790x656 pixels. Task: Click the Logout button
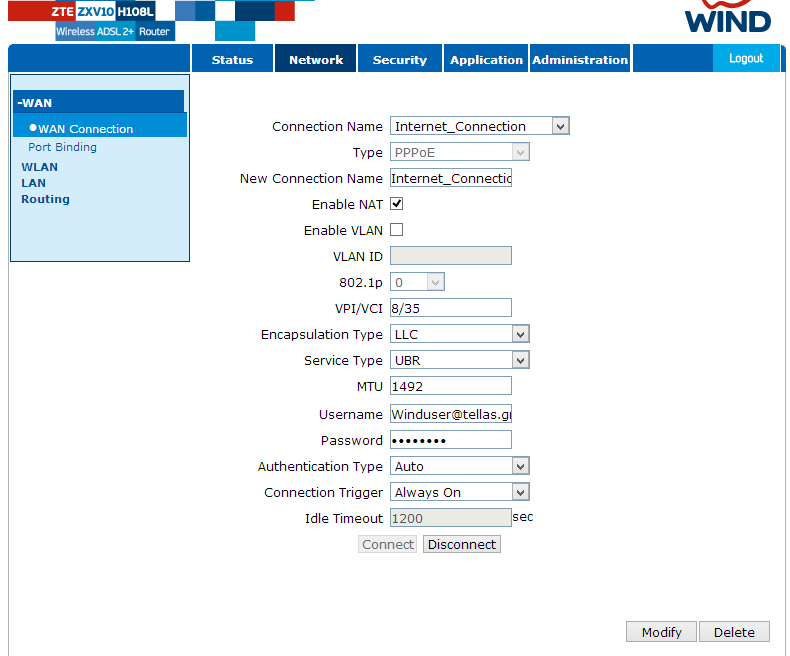[746, 58]
